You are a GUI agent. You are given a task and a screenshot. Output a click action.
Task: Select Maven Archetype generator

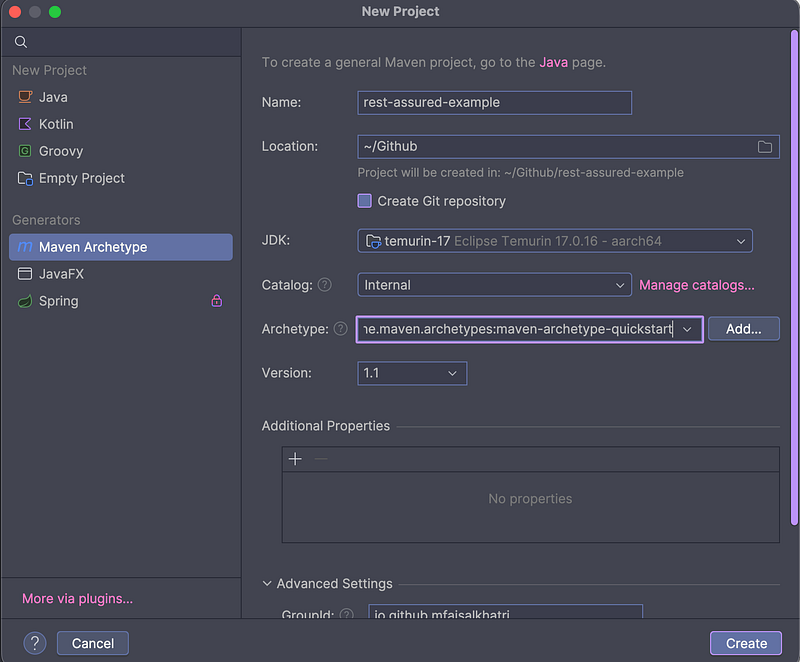coord(121,247)
